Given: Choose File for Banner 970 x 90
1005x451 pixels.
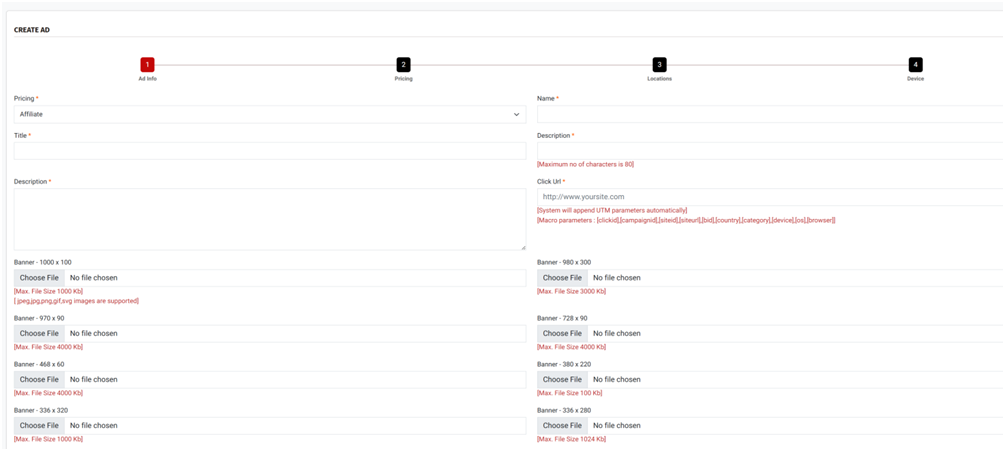Looking at the screenshot, I should (x=39, y=333).
